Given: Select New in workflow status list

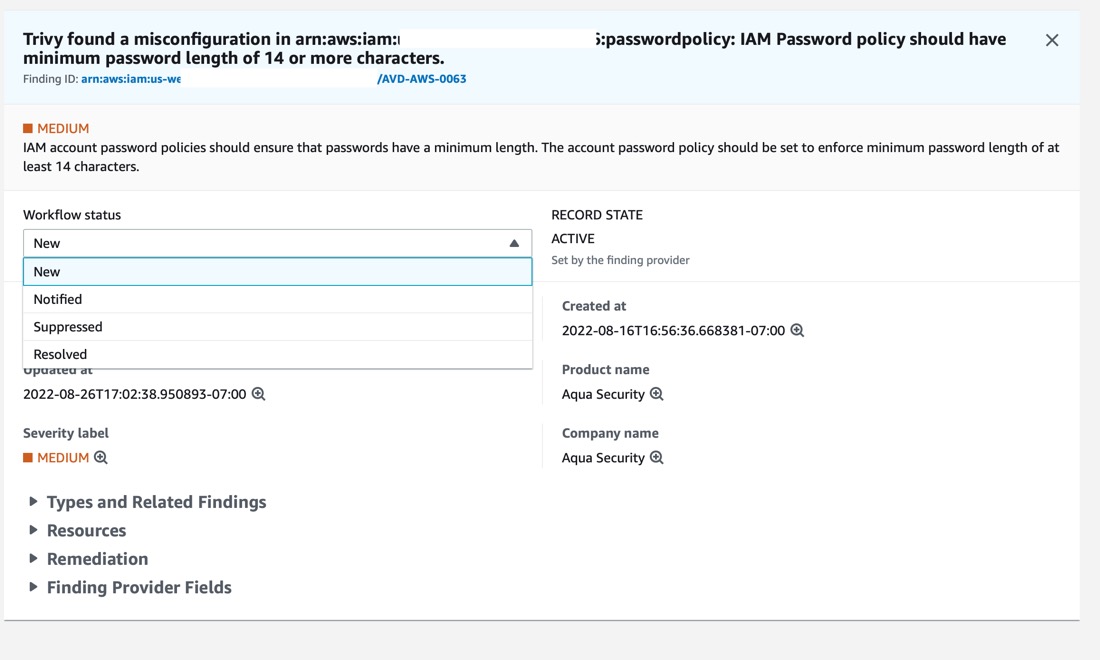Looking at the screenshot, I should tap(278, 271).
